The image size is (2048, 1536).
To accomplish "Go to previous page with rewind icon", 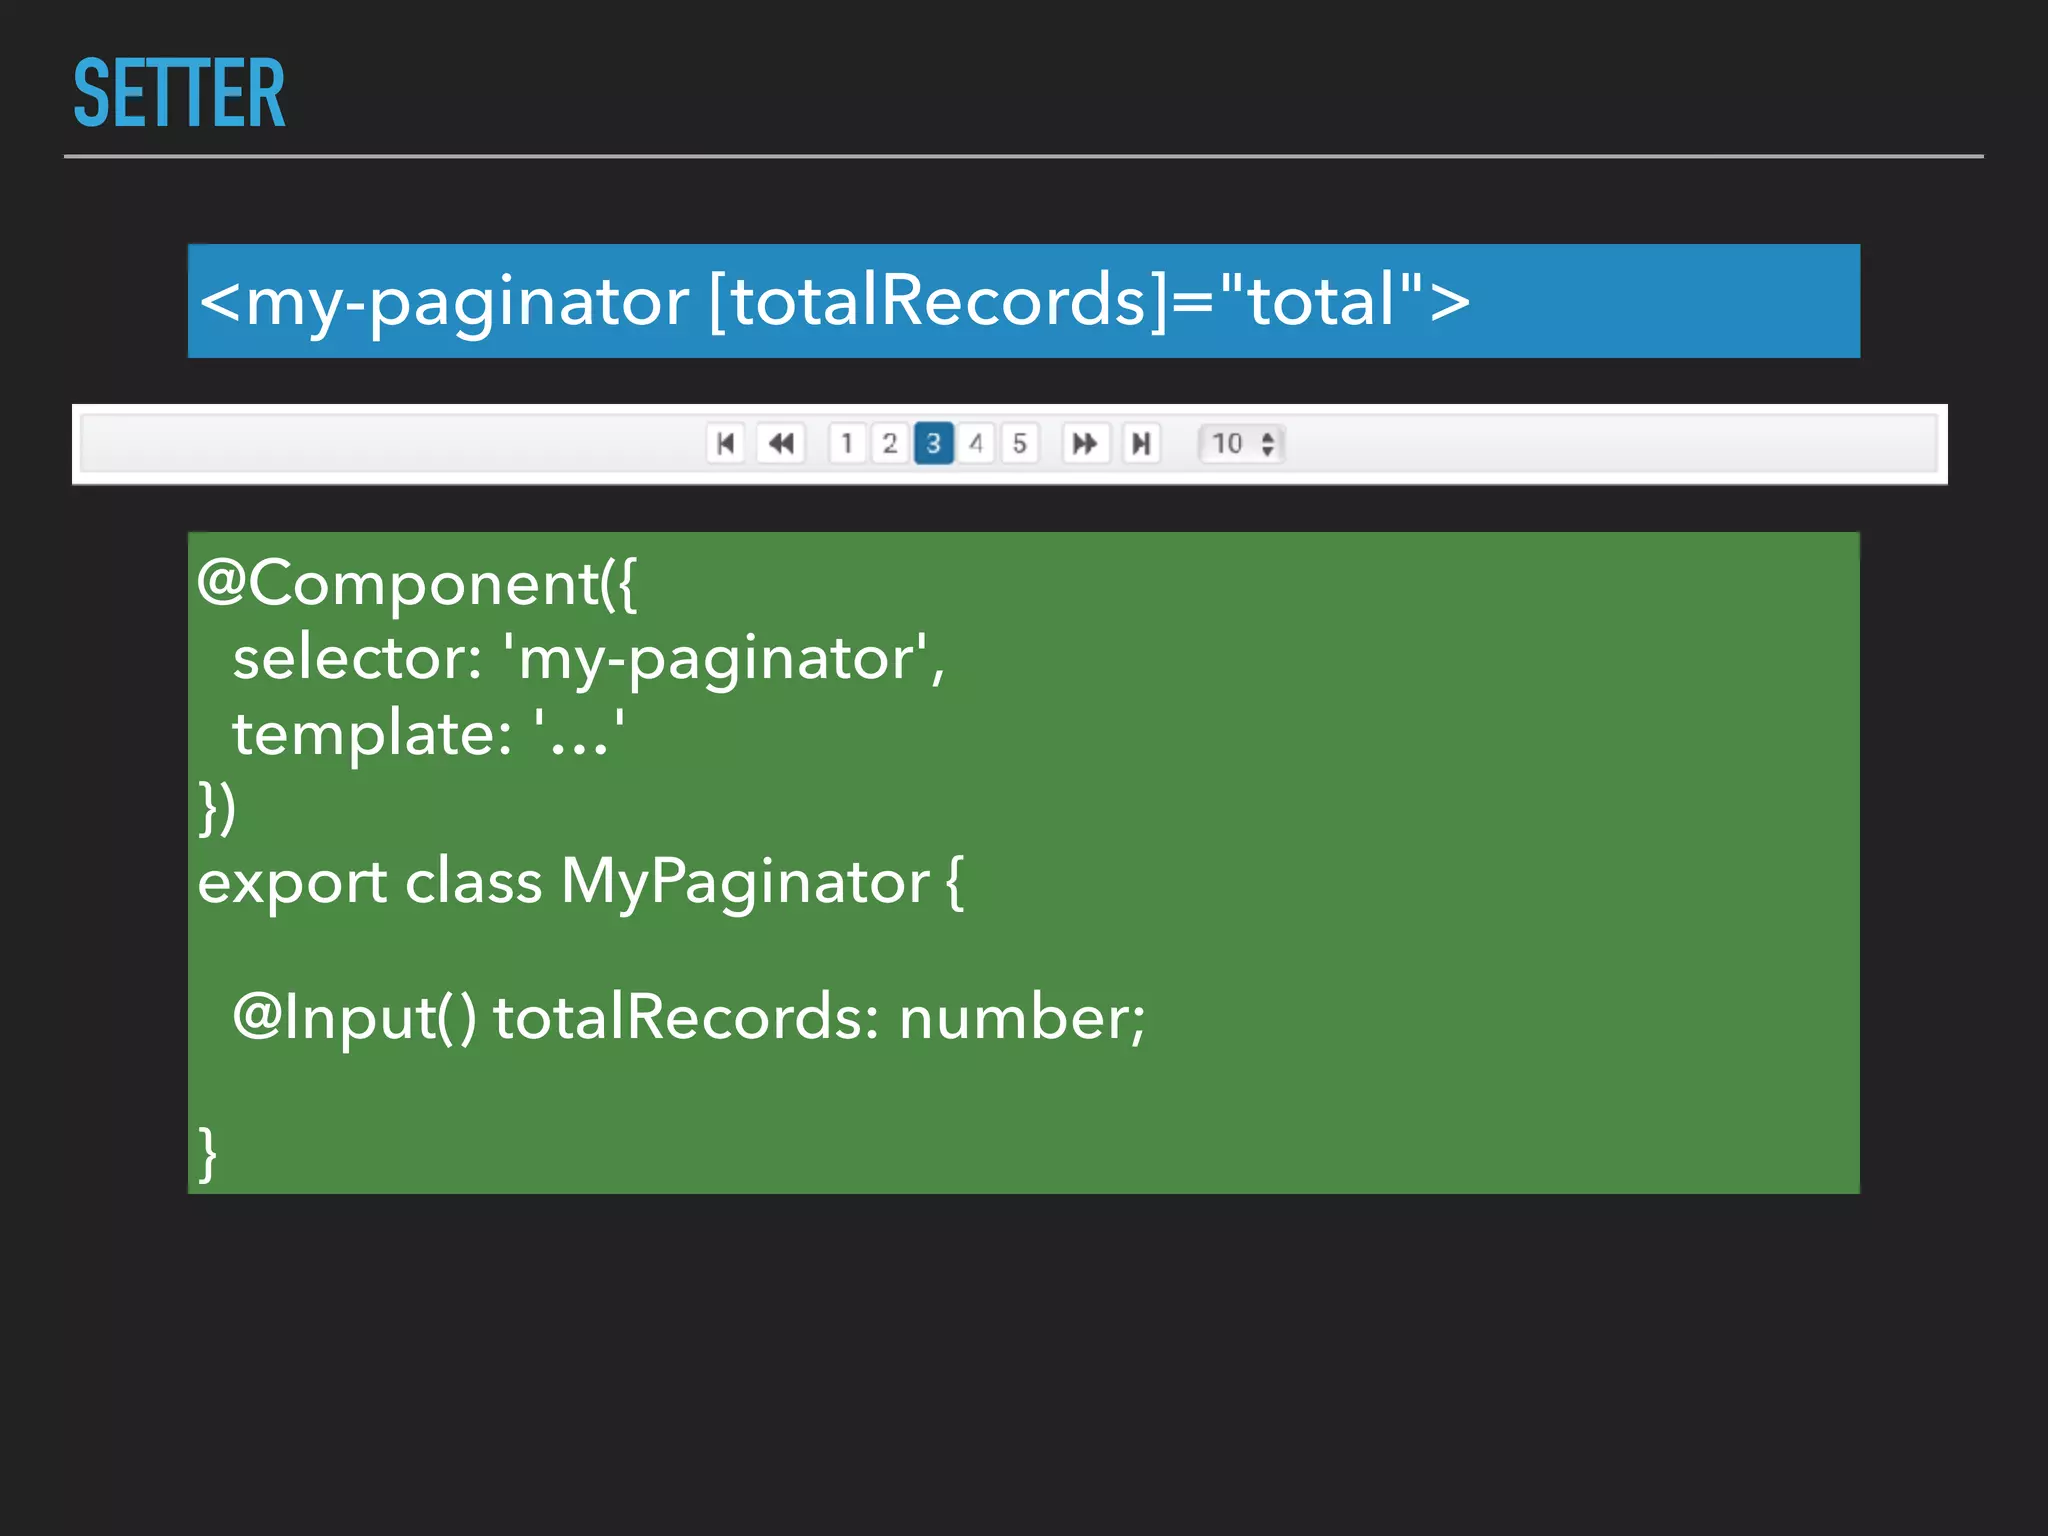I will point(781,443).
